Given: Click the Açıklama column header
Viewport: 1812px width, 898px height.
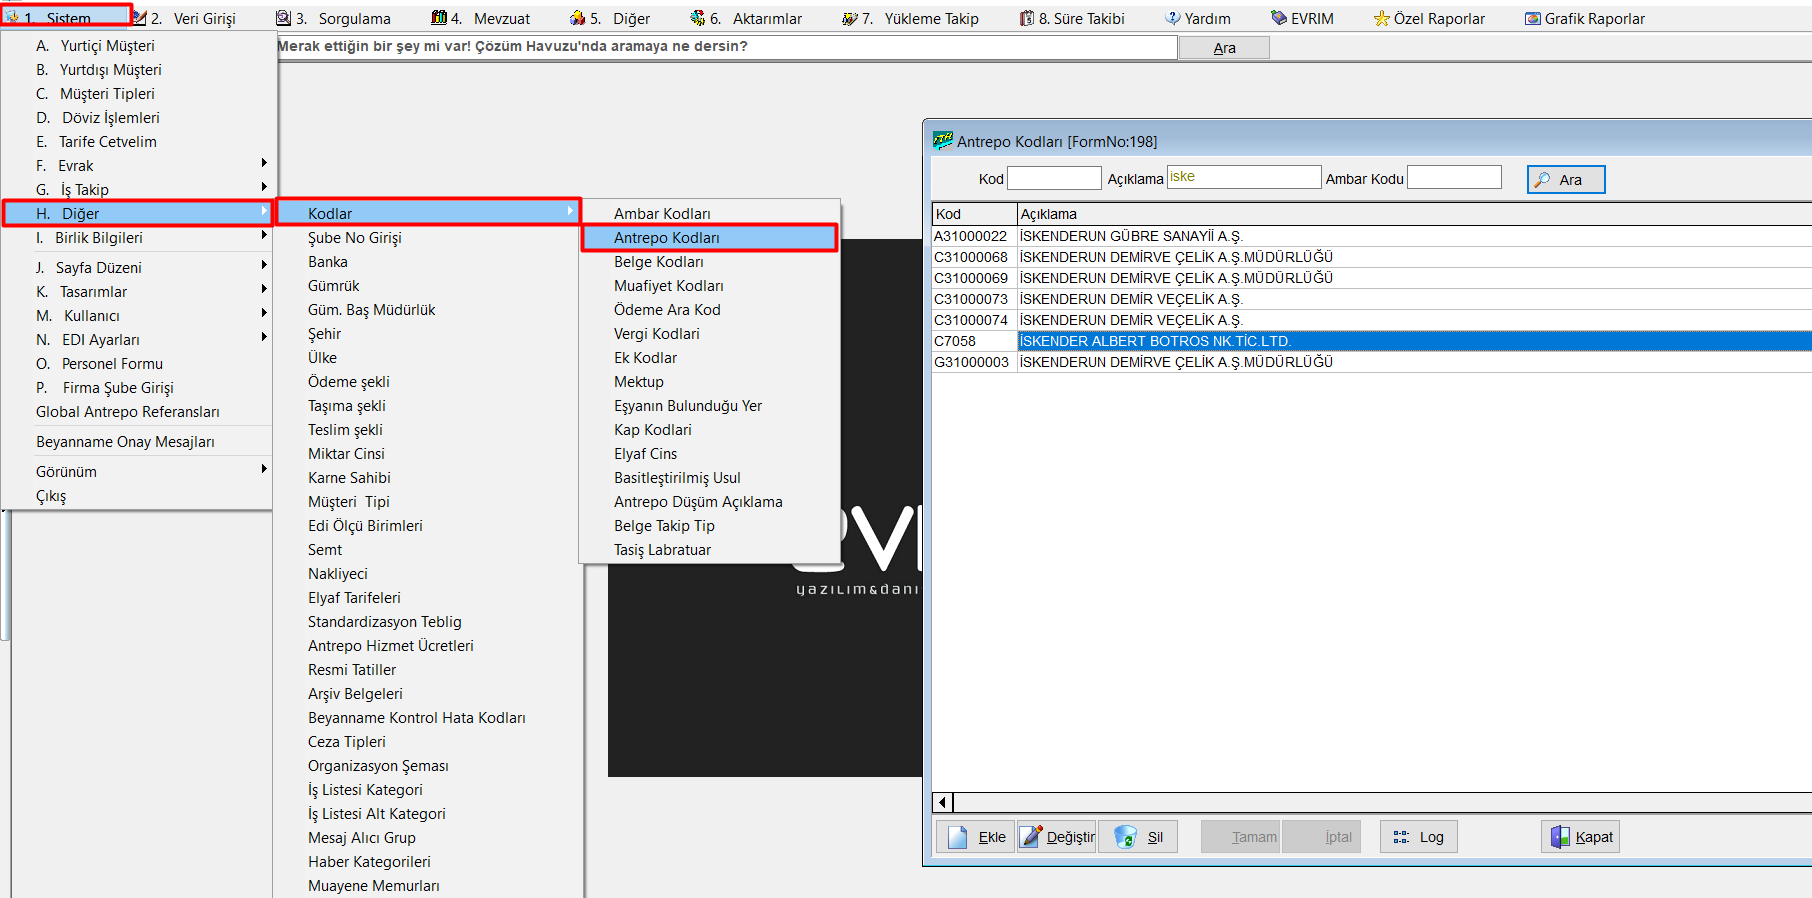Looking at the screenshot, I should click(1414, 214).
